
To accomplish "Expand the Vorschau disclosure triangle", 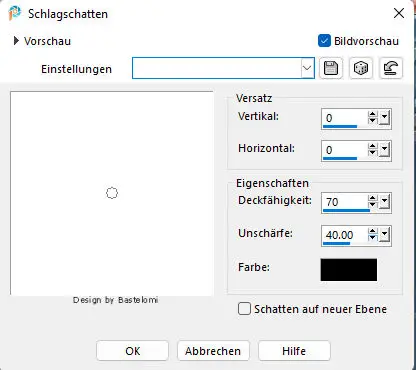I will point(16,41).
